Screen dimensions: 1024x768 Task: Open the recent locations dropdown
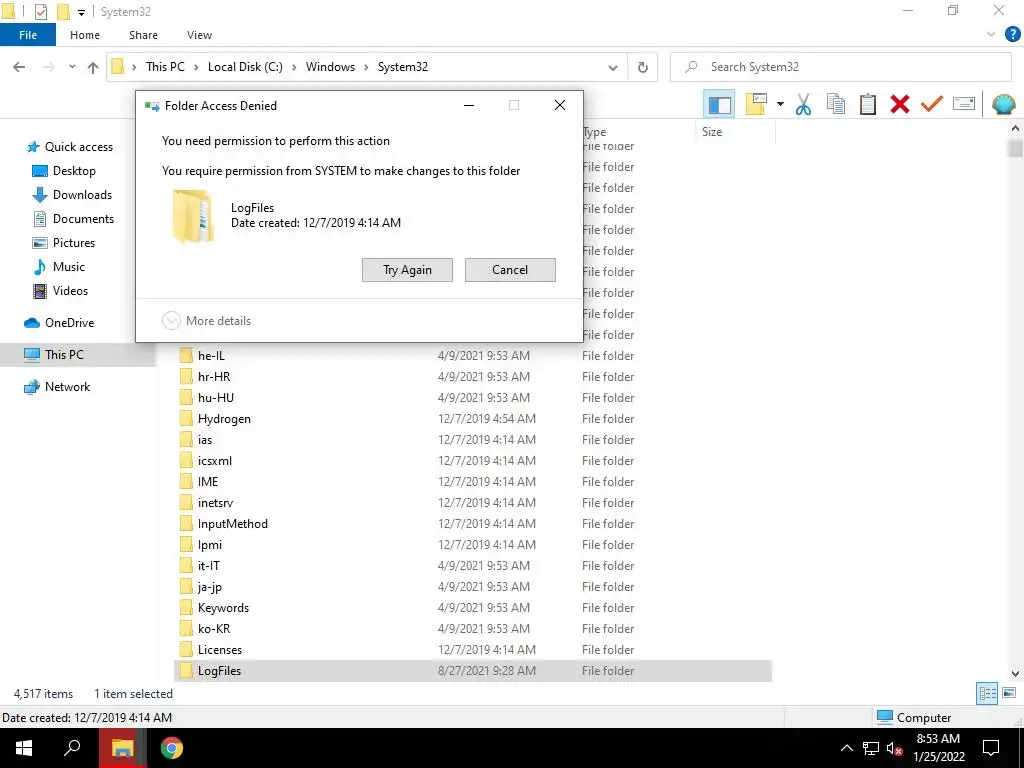click(72, 67)
